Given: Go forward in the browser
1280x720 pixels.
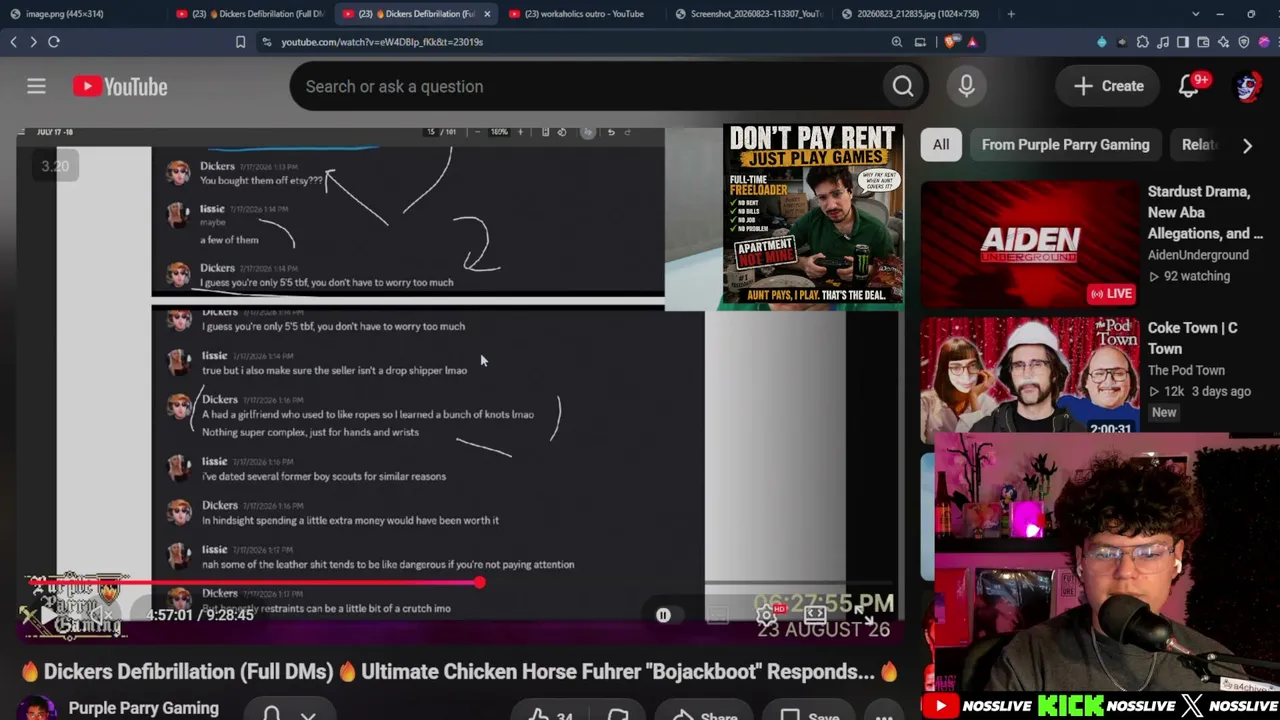Looking at the screenshot, I should 33,42.
